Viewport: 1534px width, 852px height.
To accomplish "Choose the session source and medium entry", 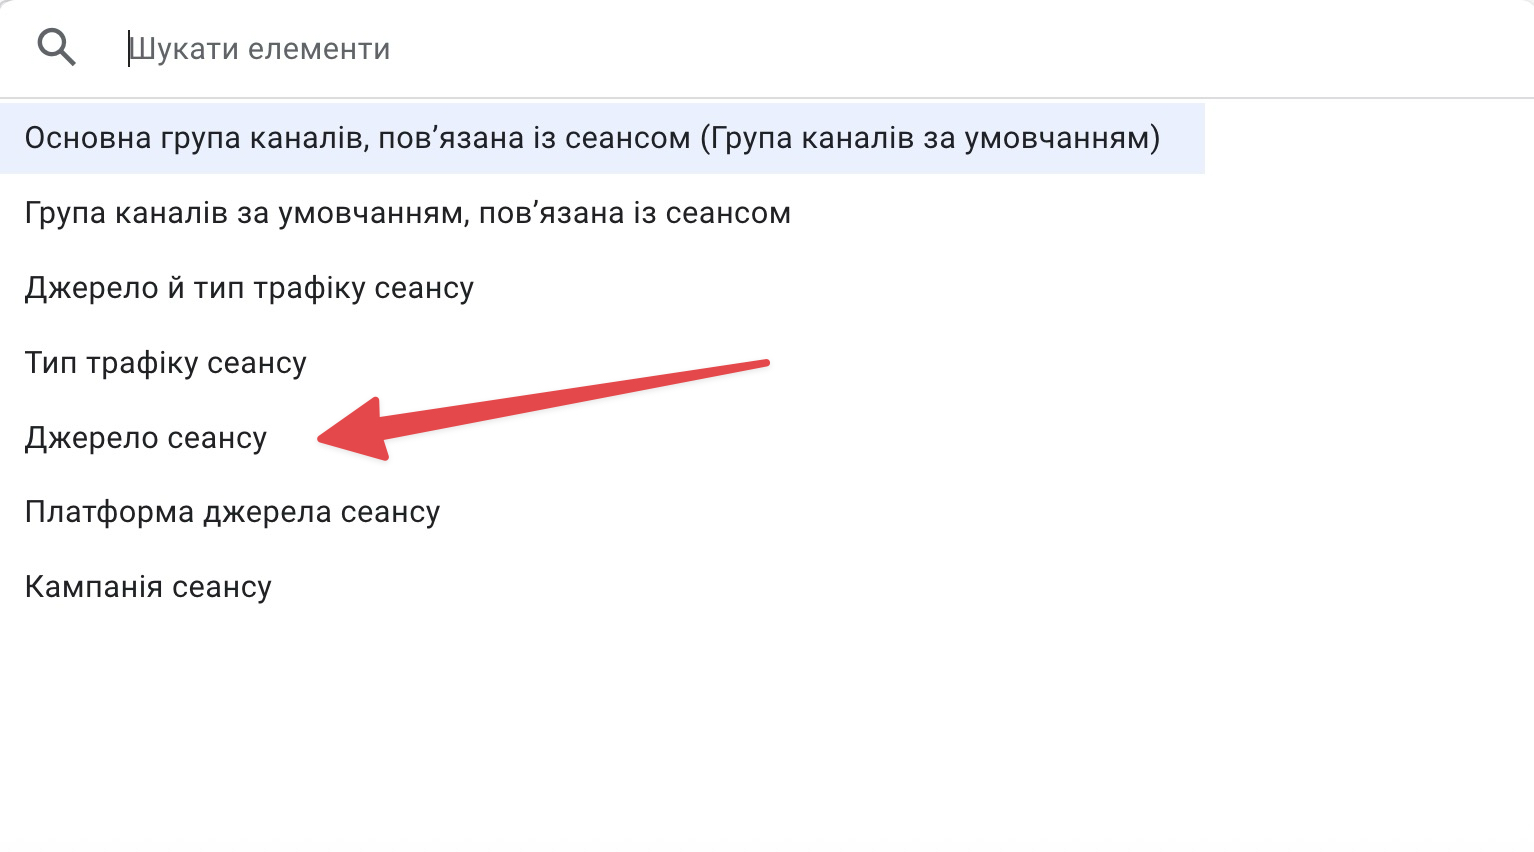I will tap(249, 288).
